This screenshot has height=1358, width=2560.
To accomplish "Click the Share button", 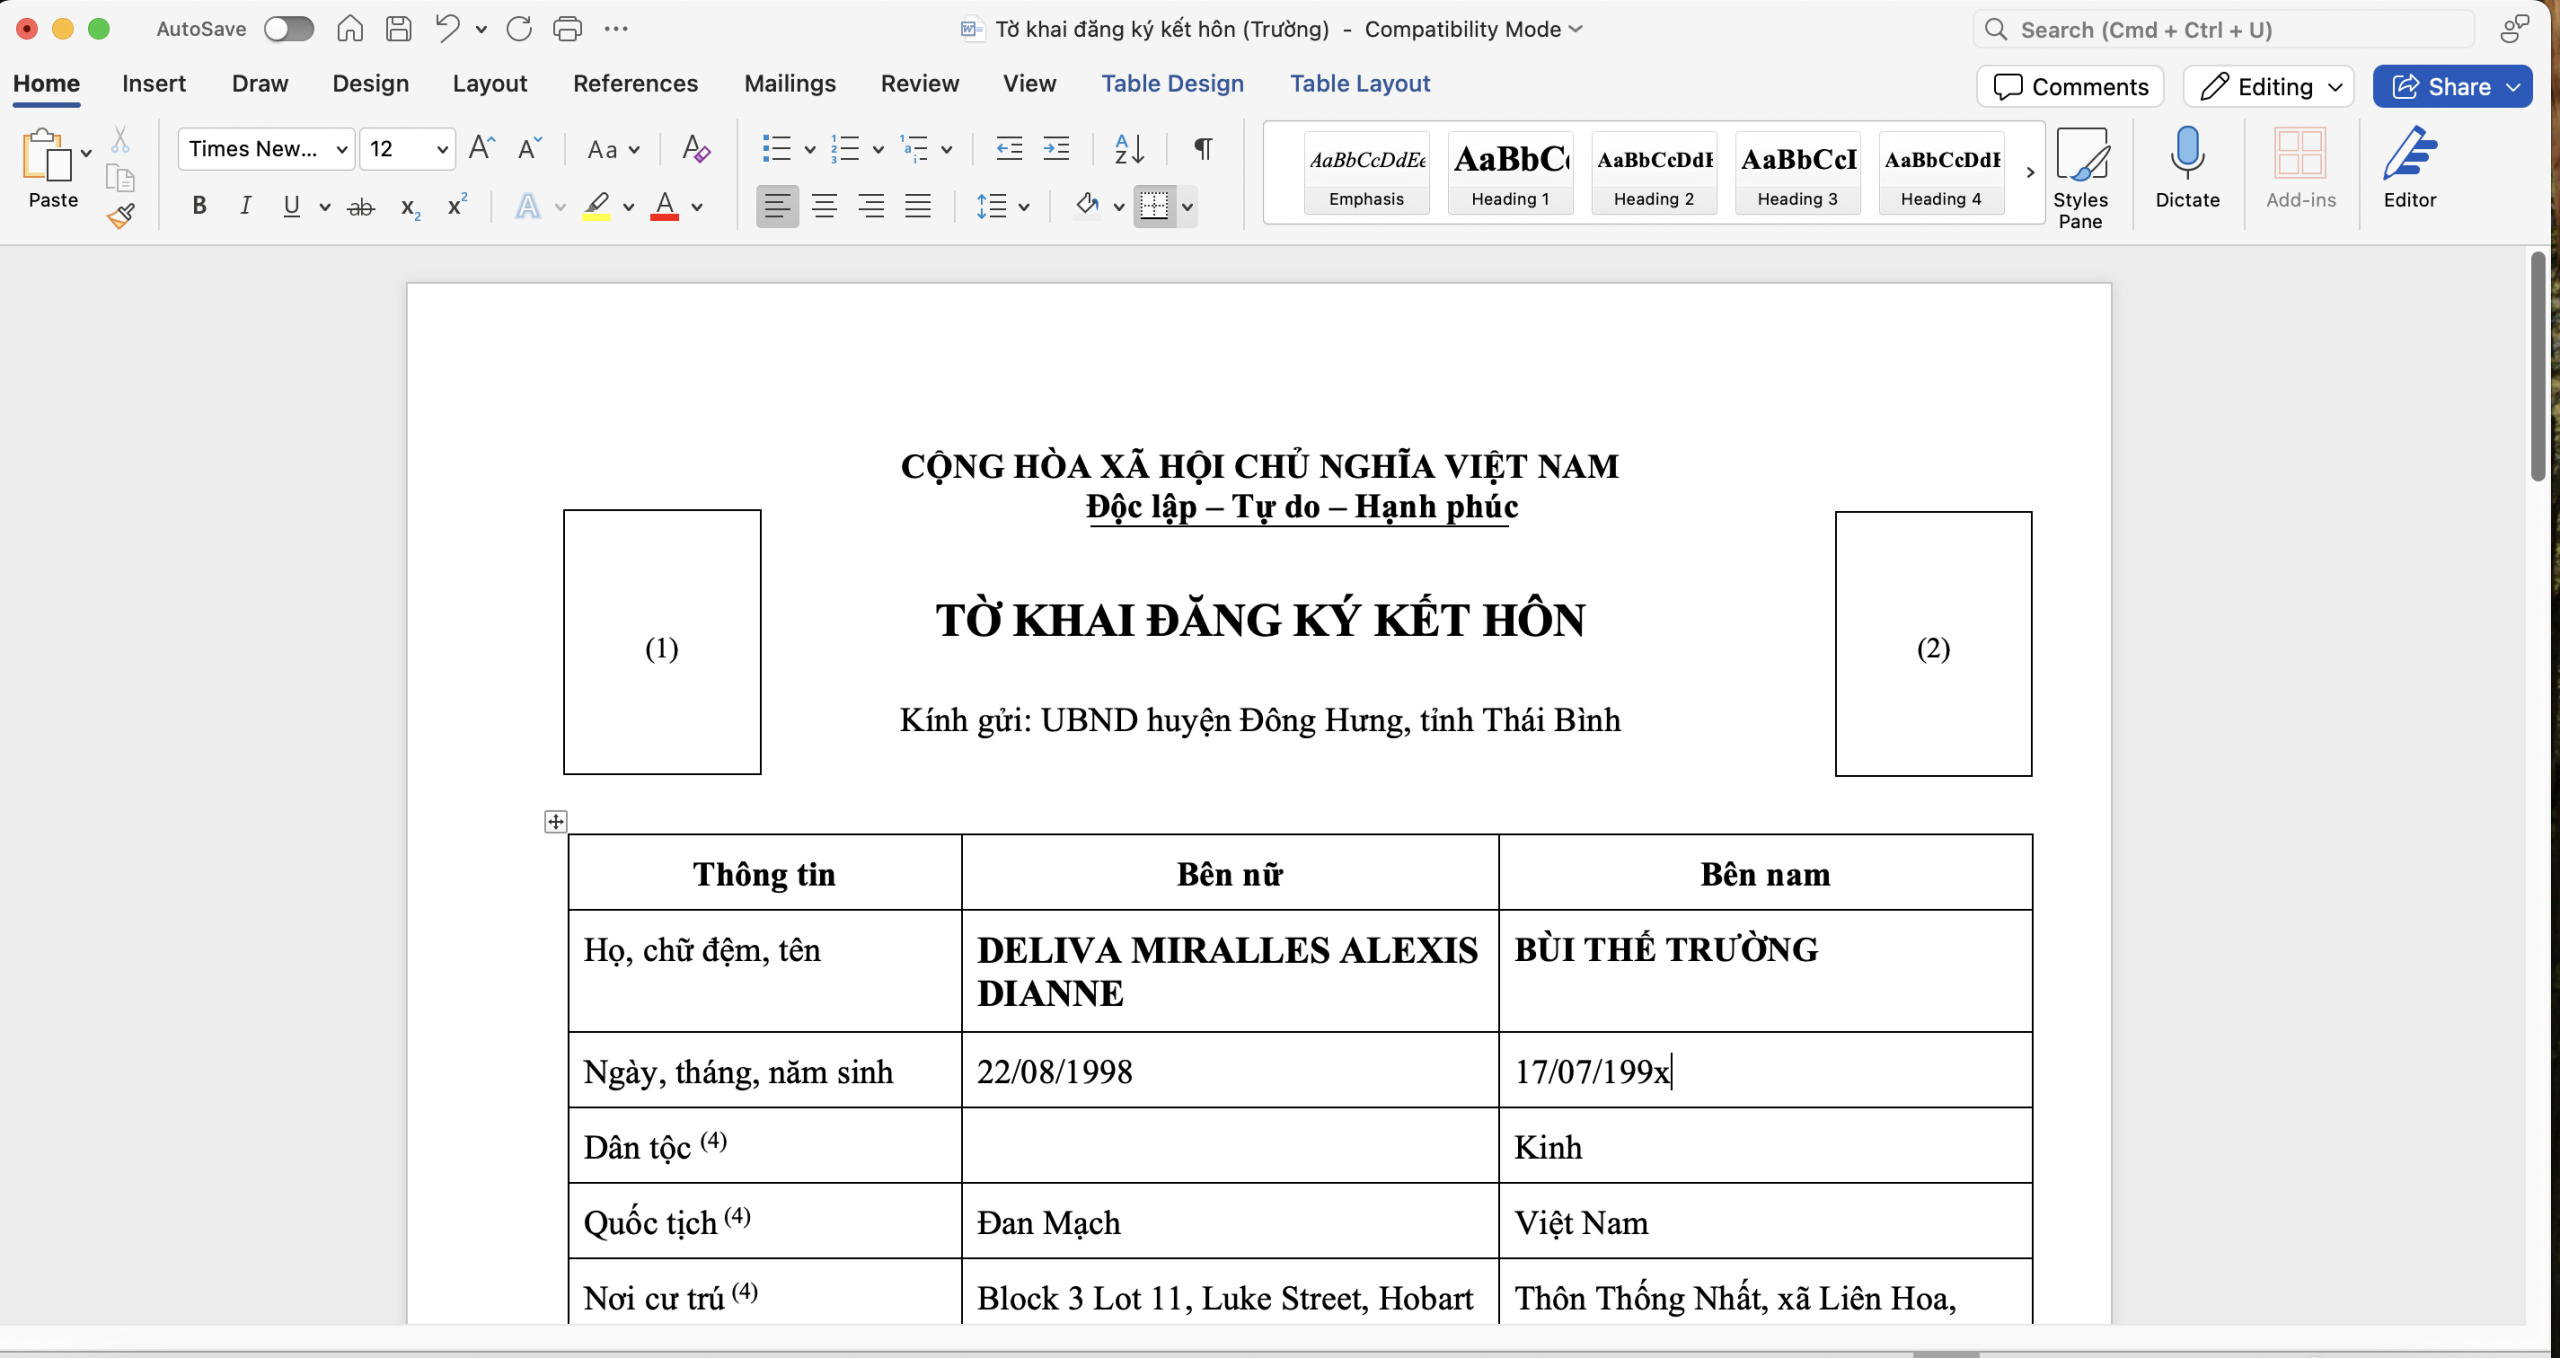I will click(2452, 87).
